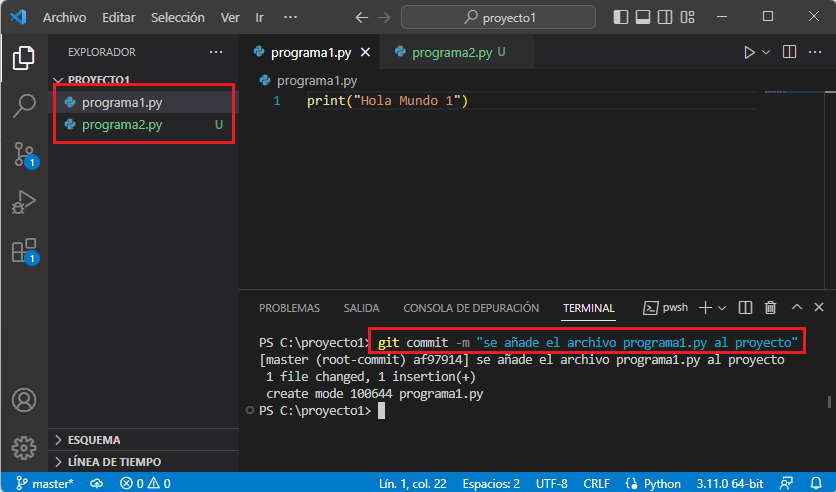Click the terminal vertical scrollbar

pyautogui.click(x=829, y=402)
